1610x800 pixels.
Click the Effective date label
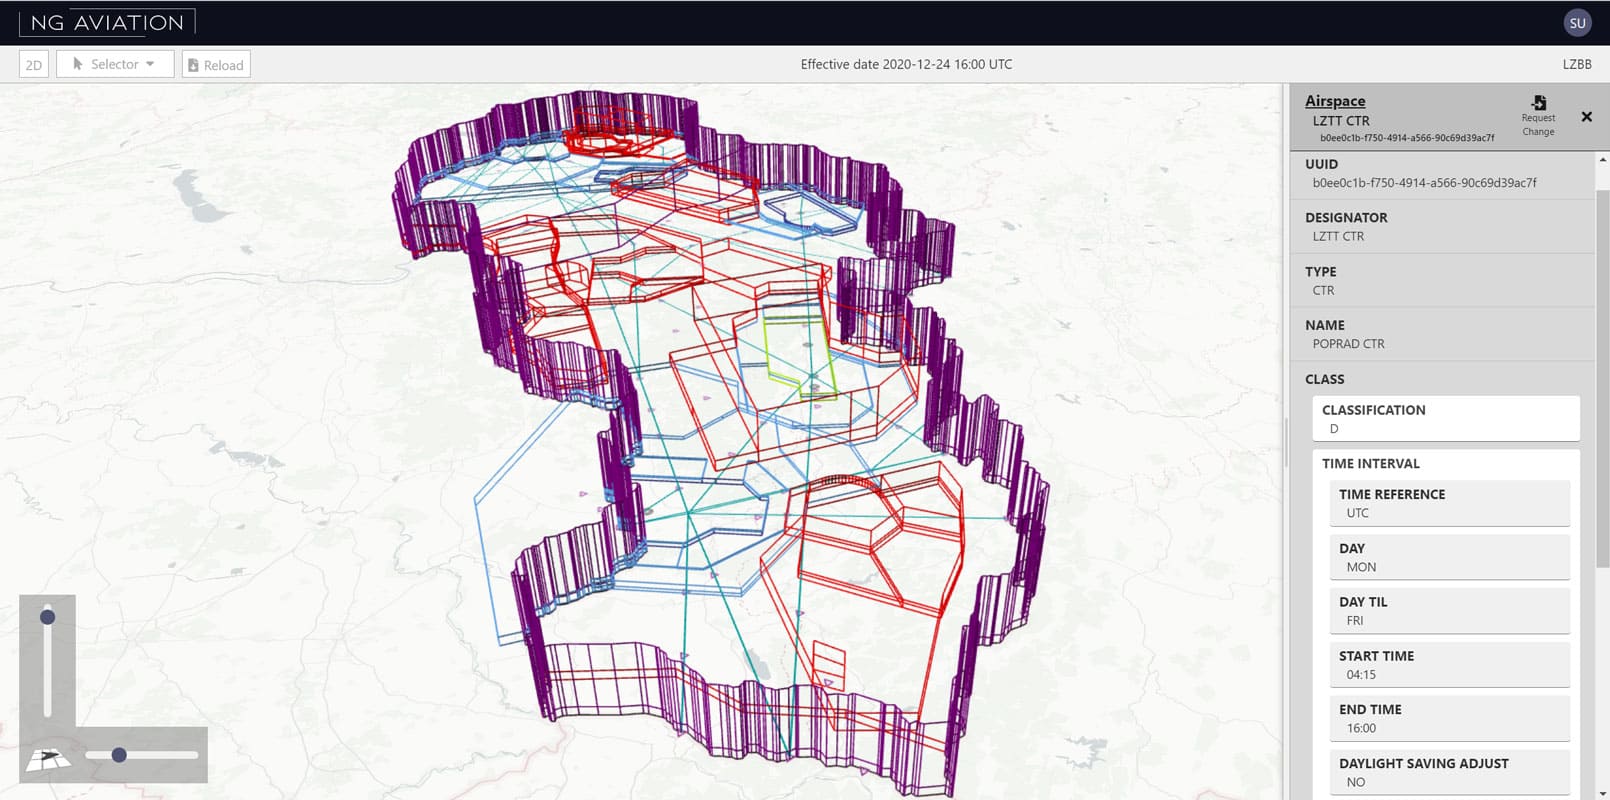tap(906, 64)
